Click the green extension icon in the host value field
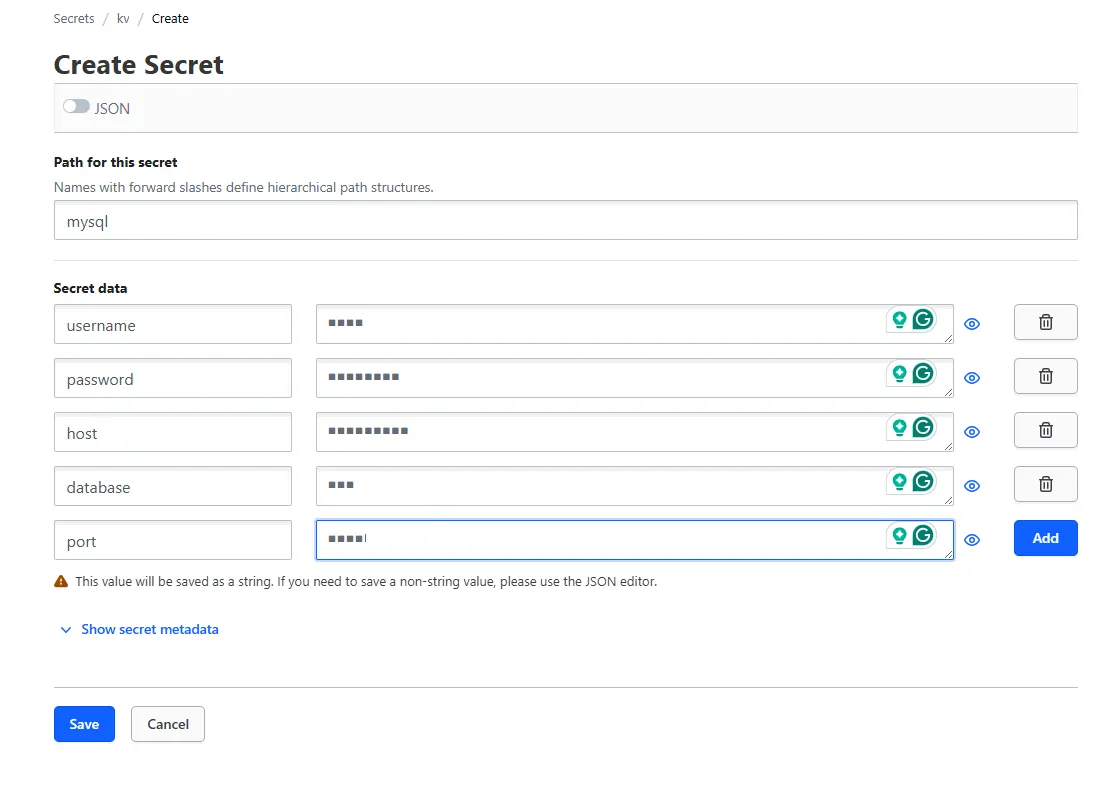This screenshot has width=1116, height=805. 900,427
